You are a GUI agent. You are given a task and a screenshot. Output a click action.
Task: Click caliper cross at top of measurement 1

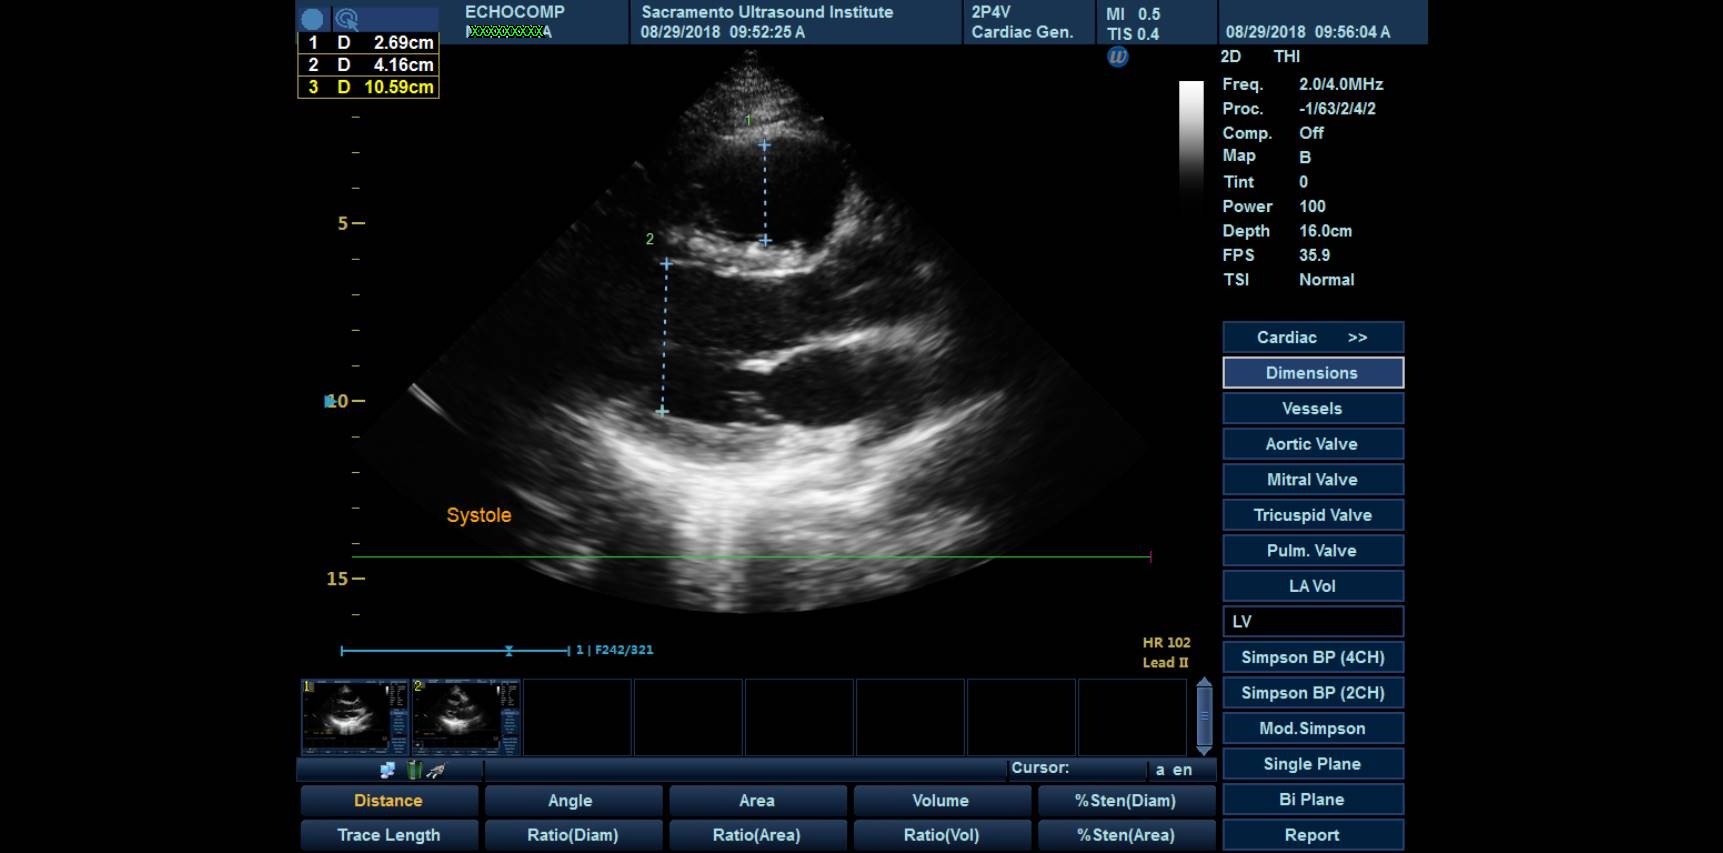[x=764, y=146]
